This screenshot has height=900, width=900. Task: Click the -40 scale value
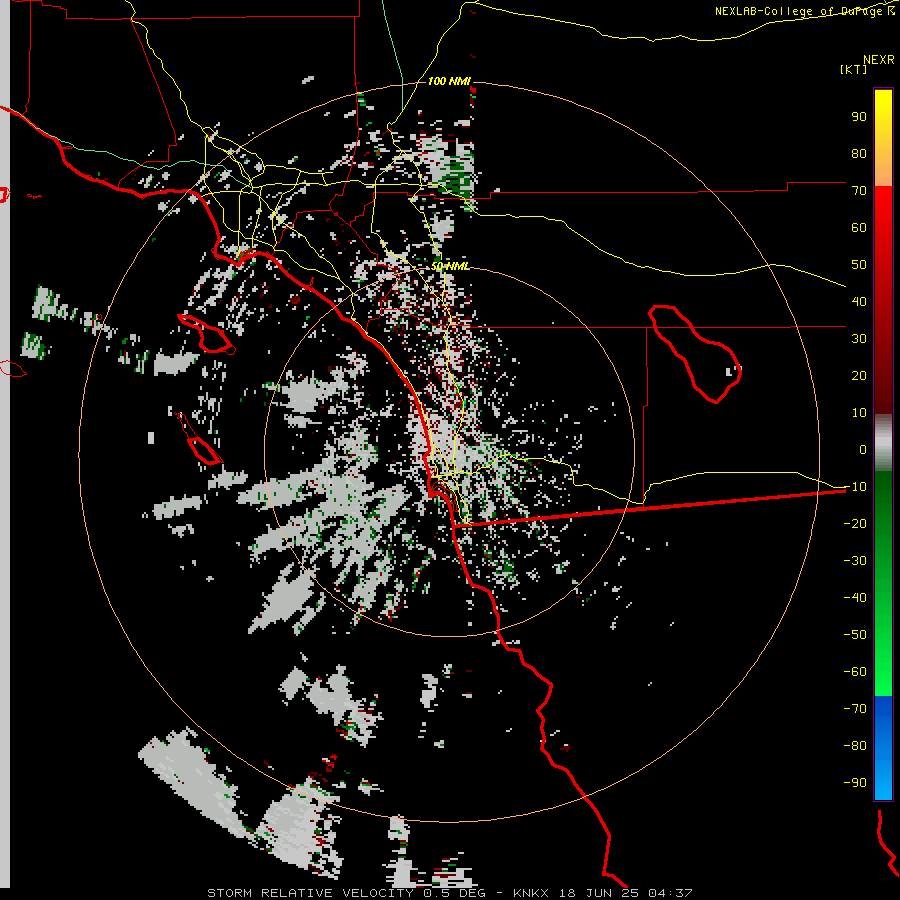855,598
